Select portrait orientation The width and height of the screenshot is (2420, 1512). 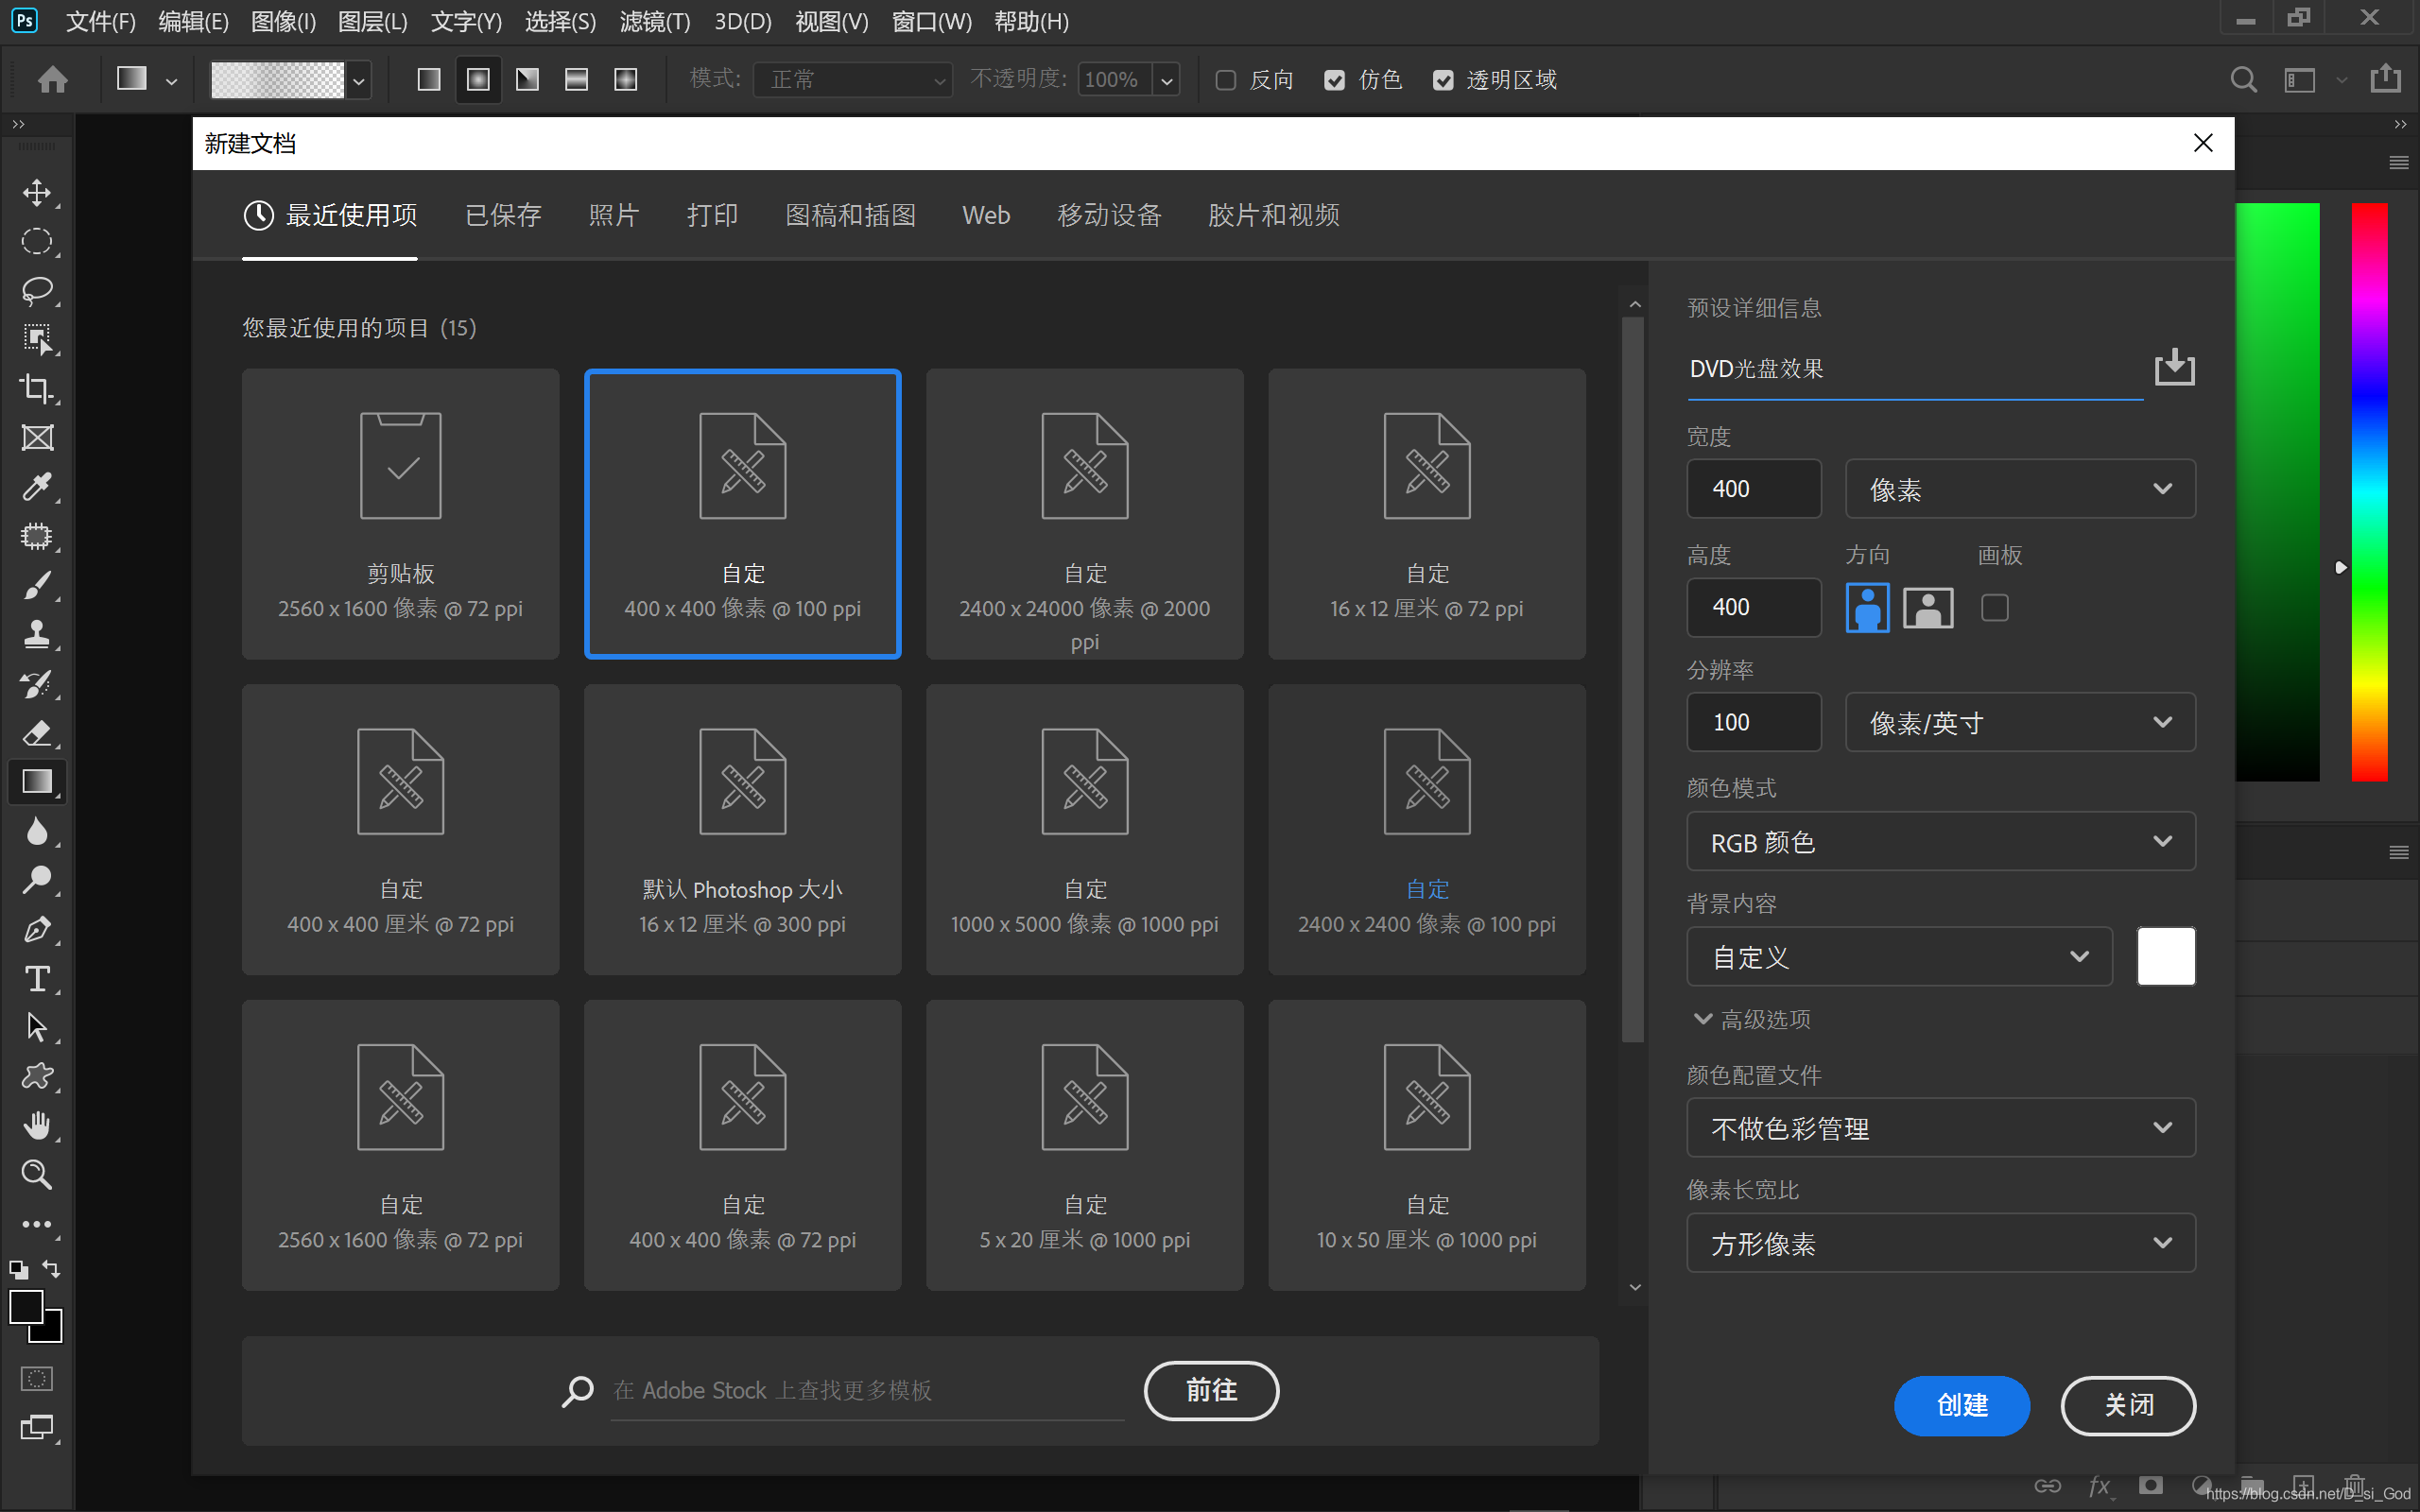(1867, 607)
